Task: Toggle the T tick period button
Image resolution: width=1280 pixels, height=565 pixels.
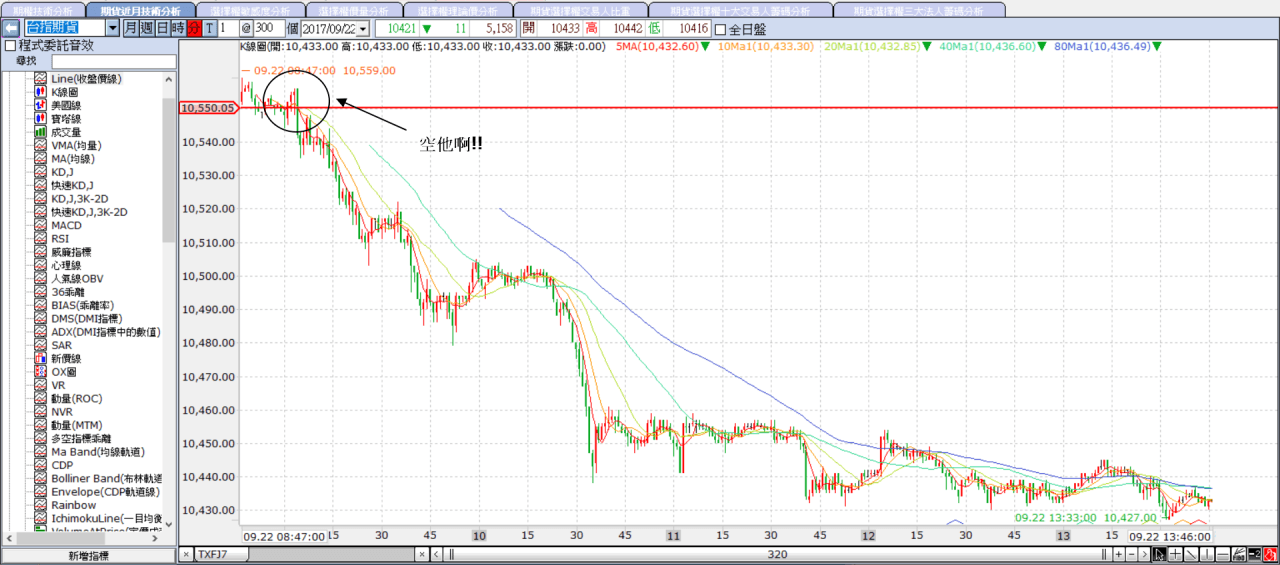Action: (210, 29)
